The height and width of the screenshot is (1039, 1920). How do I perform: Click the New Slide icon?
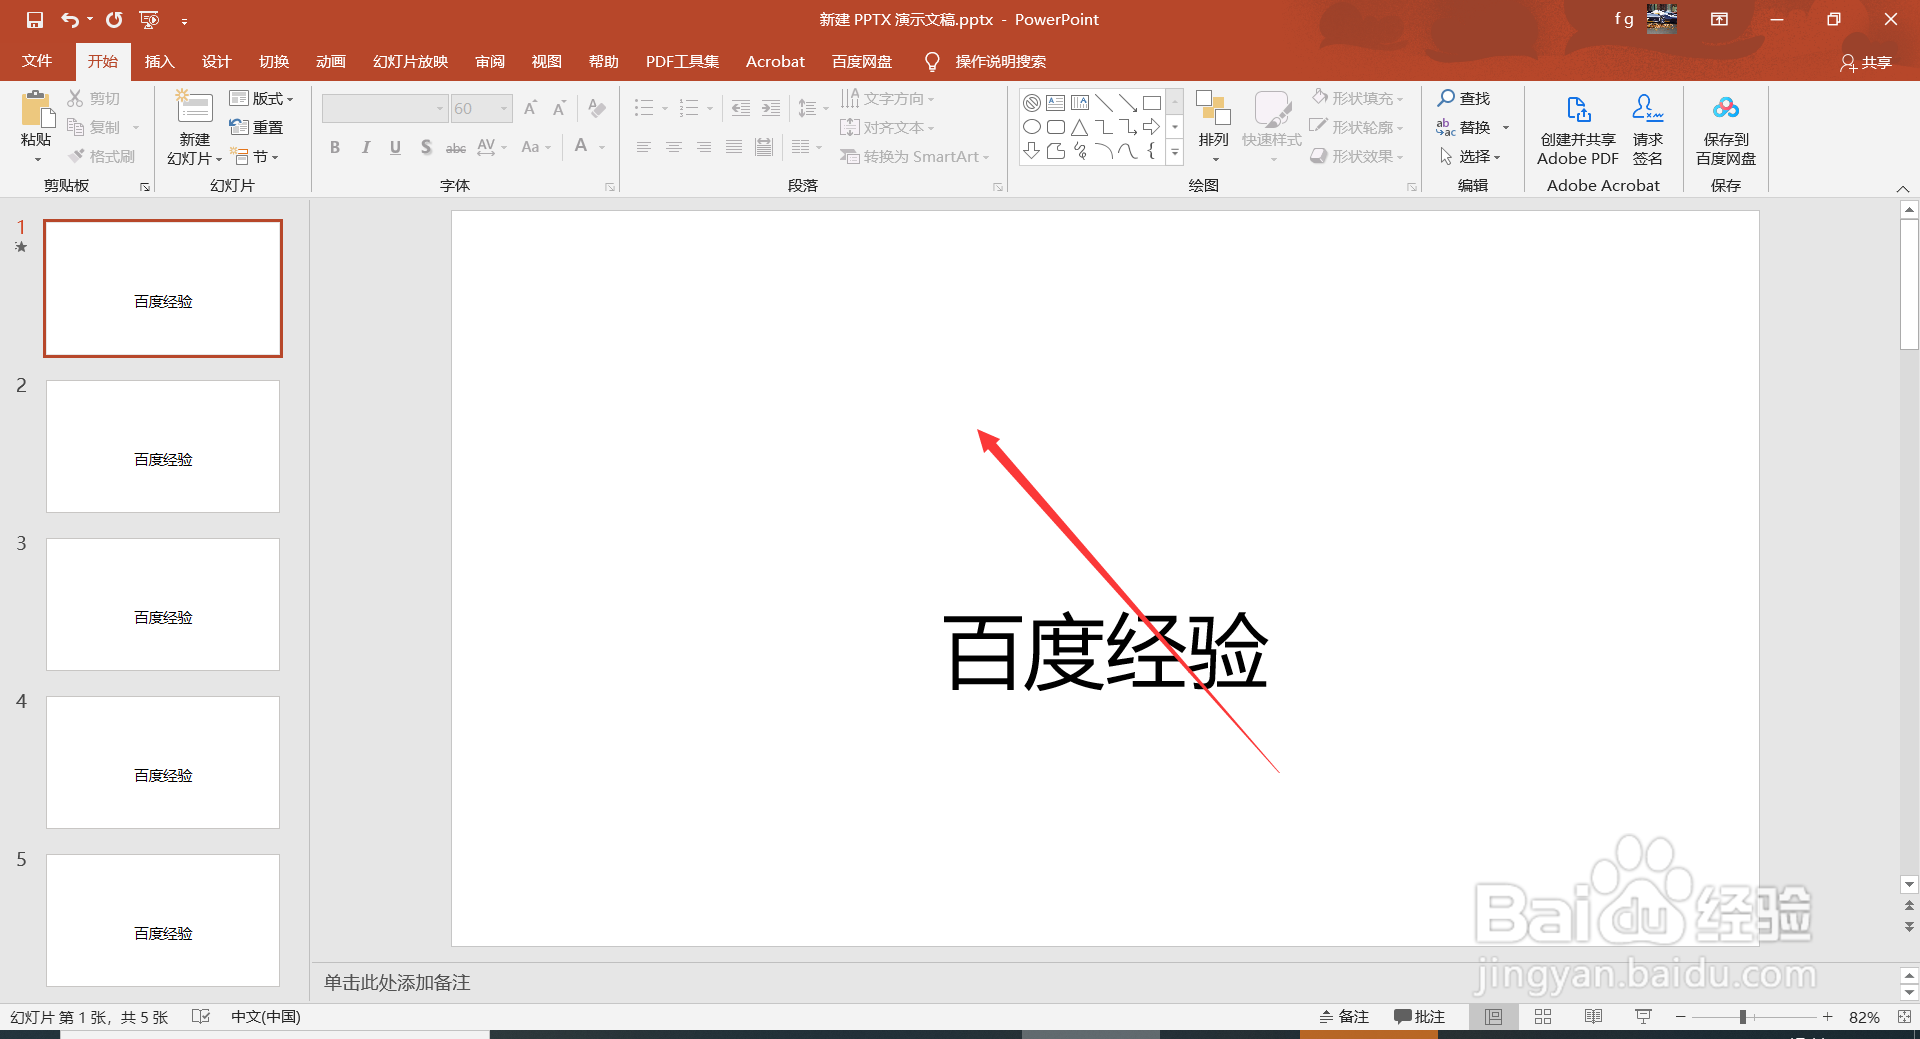click(x=194, y=108)
